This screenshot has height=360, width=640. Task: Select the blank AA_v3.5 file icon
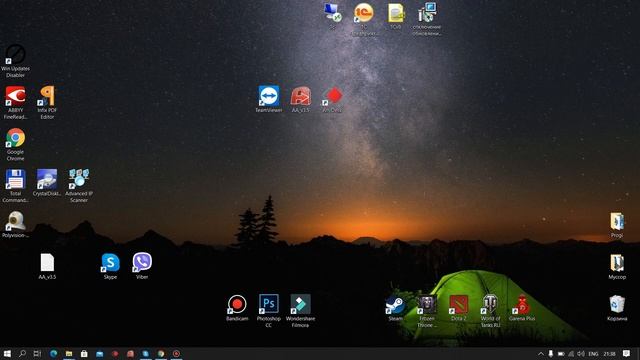(47, 266)
